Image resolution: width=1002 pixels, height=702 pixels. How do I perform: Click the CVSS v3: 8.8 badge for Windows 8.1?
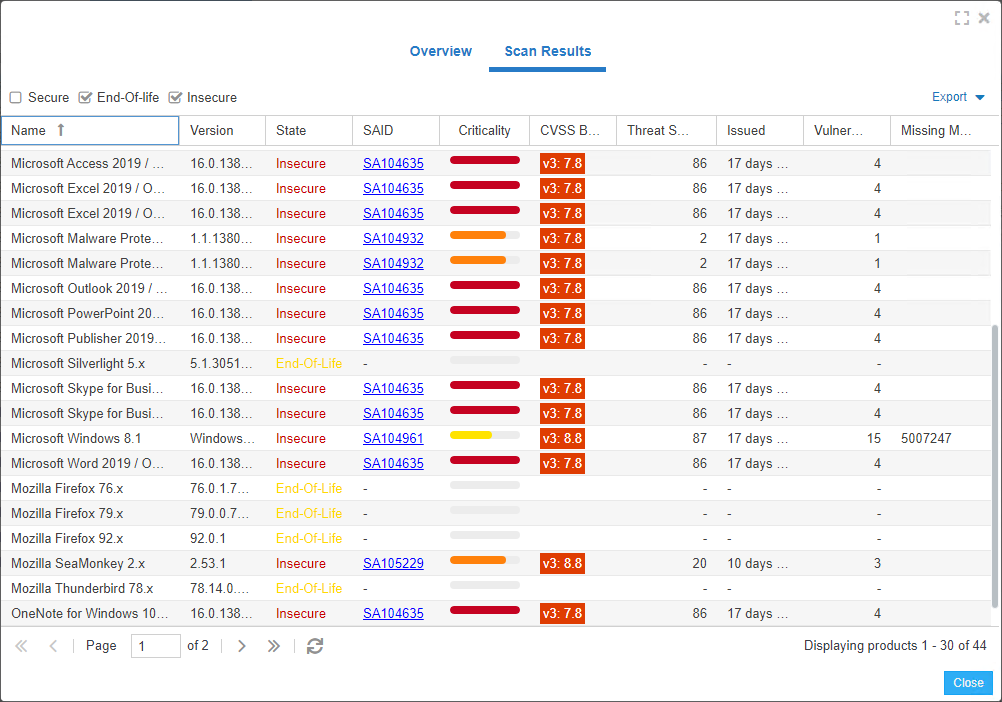[x=562, y=438]
